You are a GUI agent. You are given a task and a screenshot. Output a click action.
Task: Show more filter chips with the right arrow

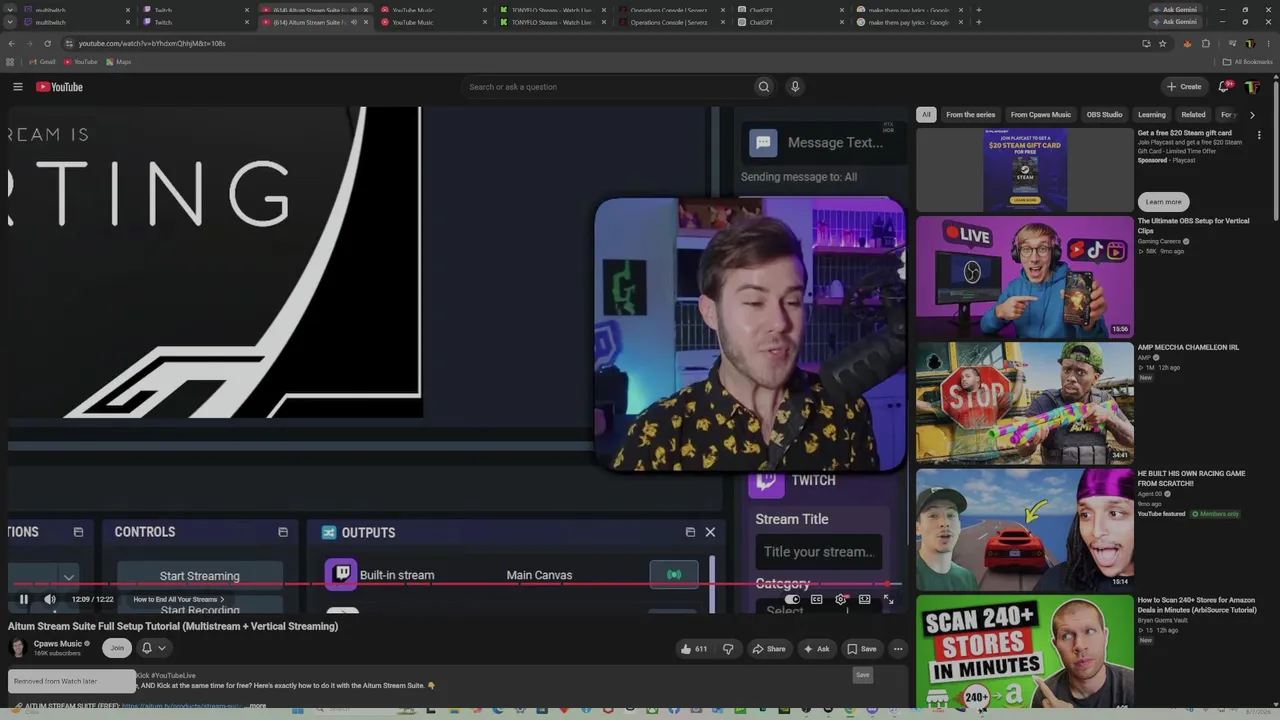click(x=1252, y=115)
